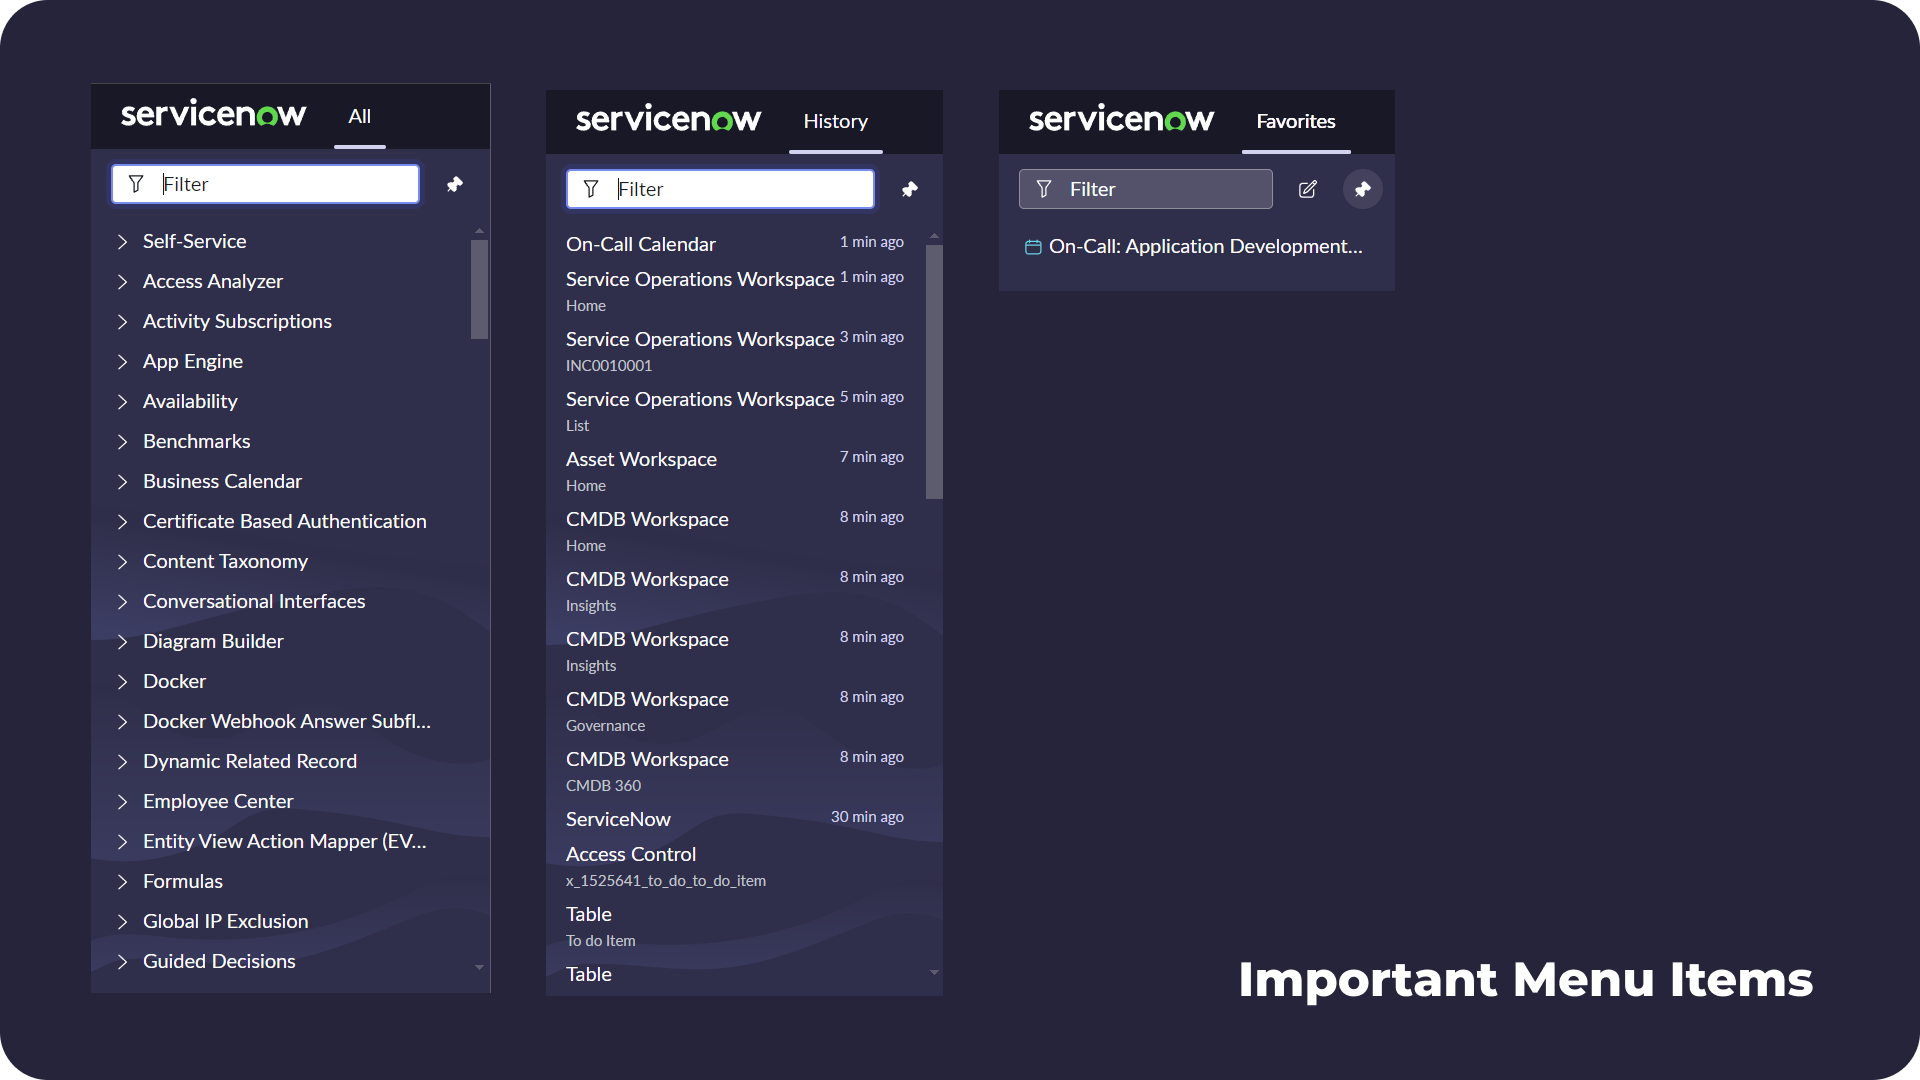Viewport: 1920px width, 1080px height.
Task: Open Entity View Action Mapper menu item
Action: (x=285, y=841)
